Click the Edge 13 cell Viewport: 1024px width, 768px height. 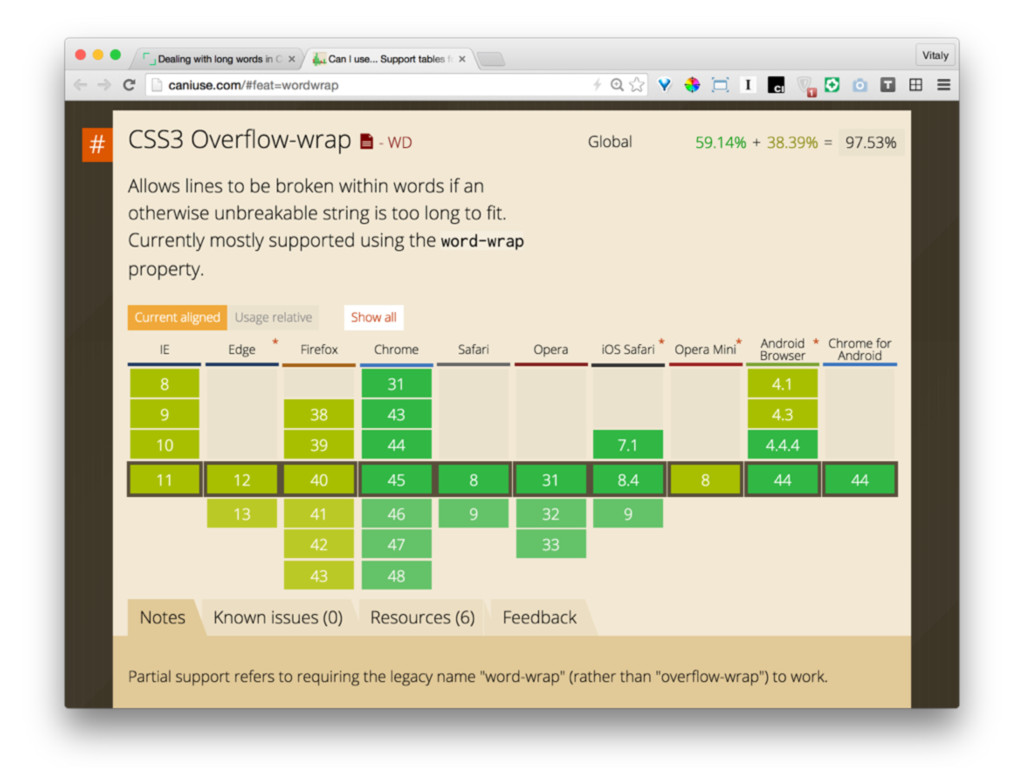tap(242, 514)
